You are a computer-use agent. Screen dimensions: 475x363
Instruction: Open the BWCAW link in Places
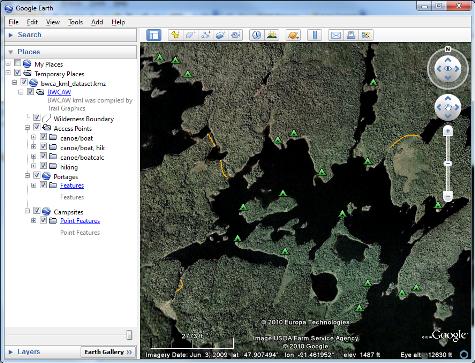coord(59,92)
